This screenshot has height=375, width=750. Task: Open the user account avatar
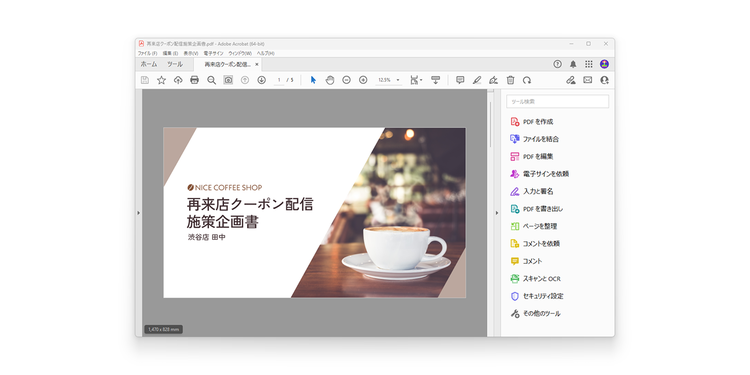[x=605, y=64]
